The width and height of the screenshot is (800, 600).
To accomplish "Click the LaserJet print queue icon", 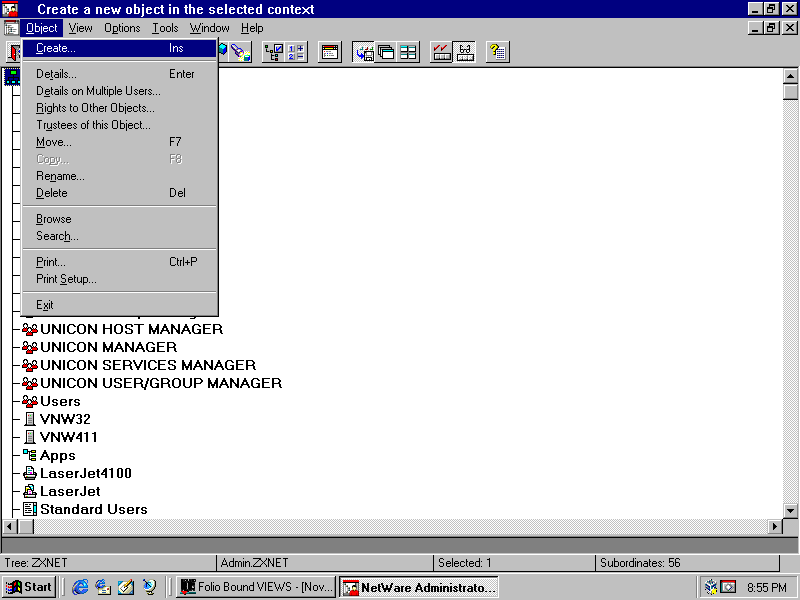I will coord(30,491).
